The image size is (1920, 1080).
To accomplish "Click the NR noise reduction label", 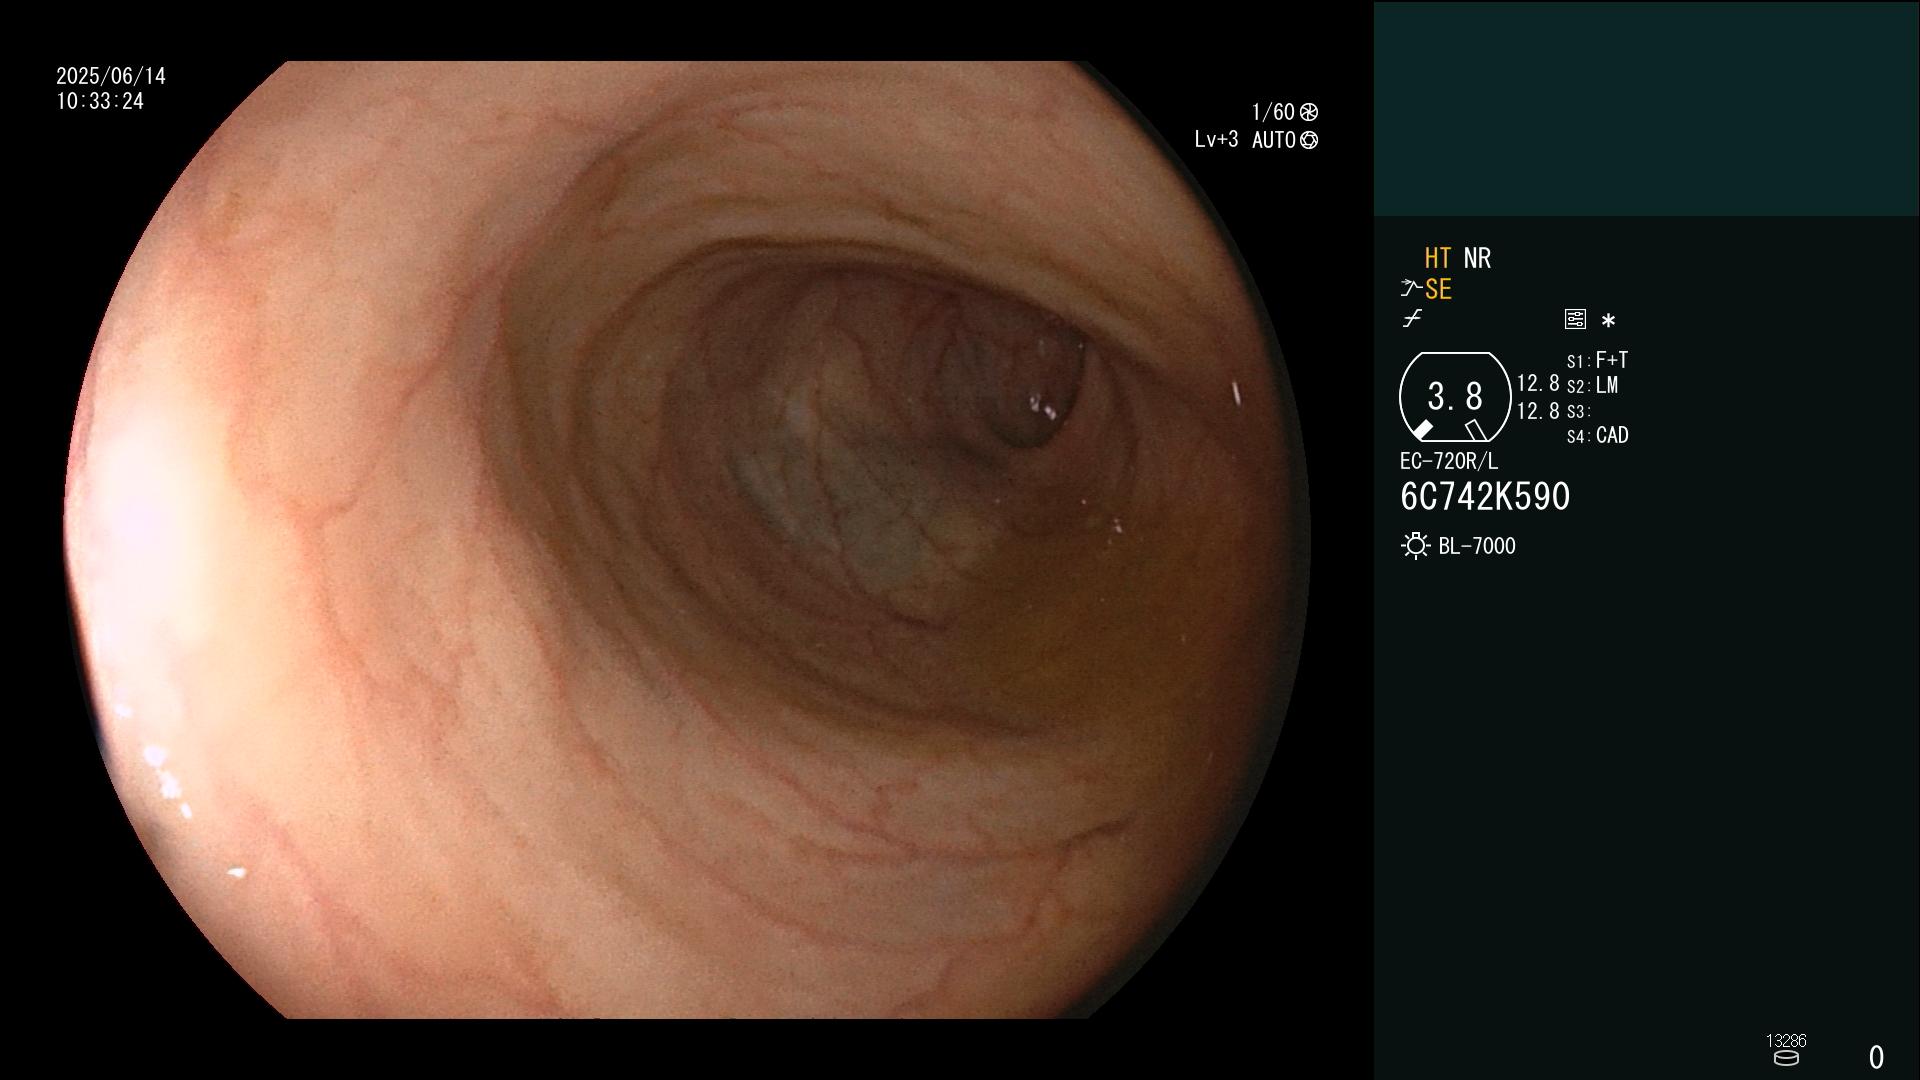I will [x=1477, y=258].
